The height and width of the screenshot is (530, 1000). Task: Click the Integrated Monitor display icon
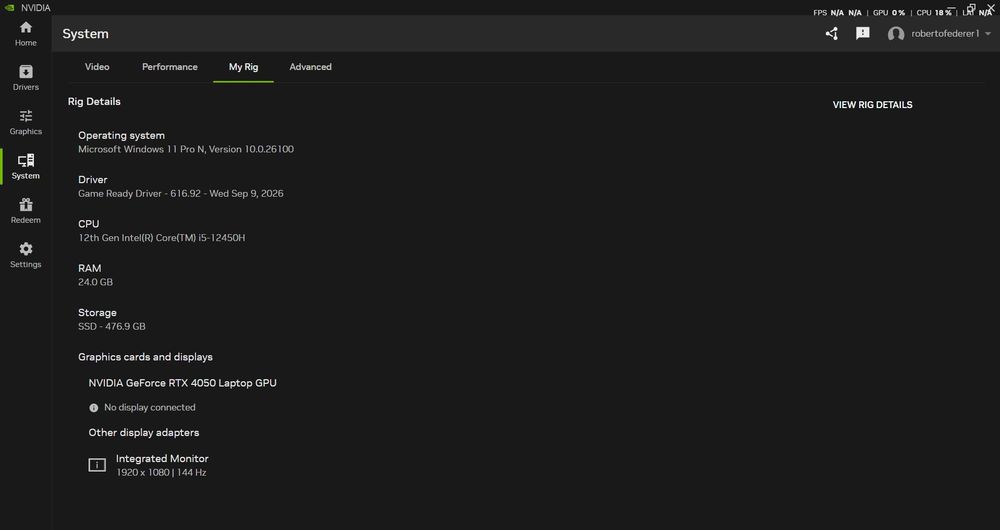click(97, 465)
